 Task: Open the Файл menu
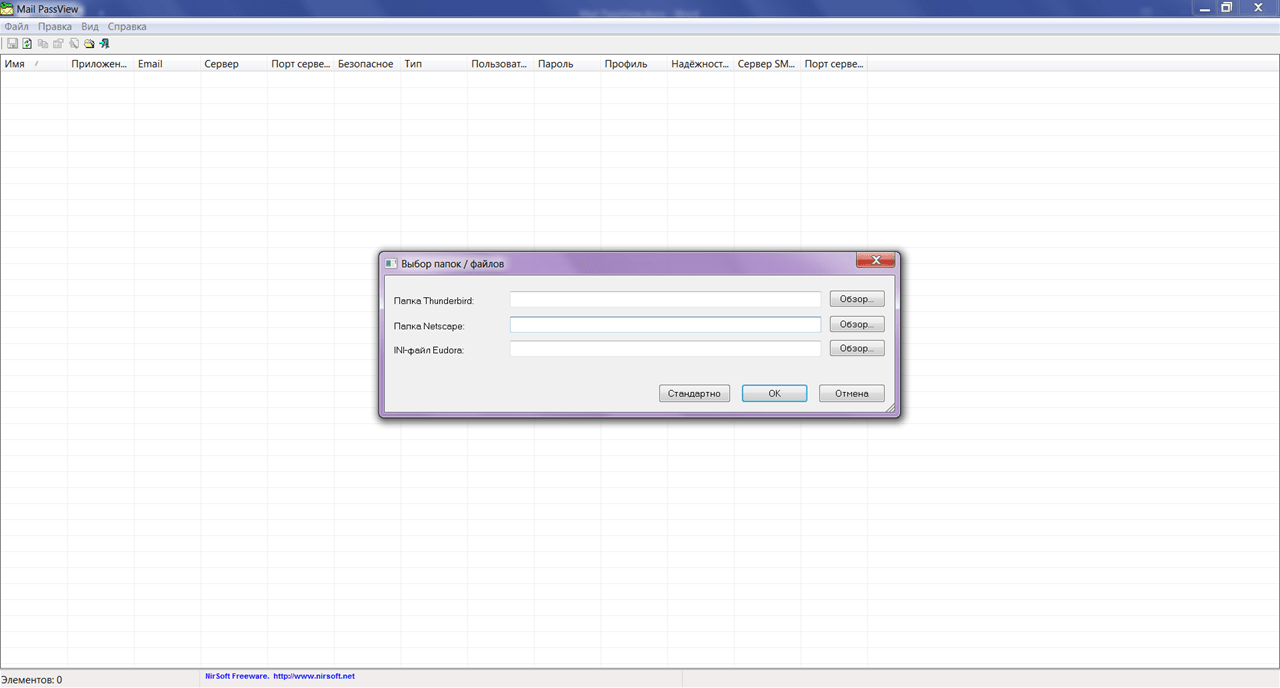(16, 27)
